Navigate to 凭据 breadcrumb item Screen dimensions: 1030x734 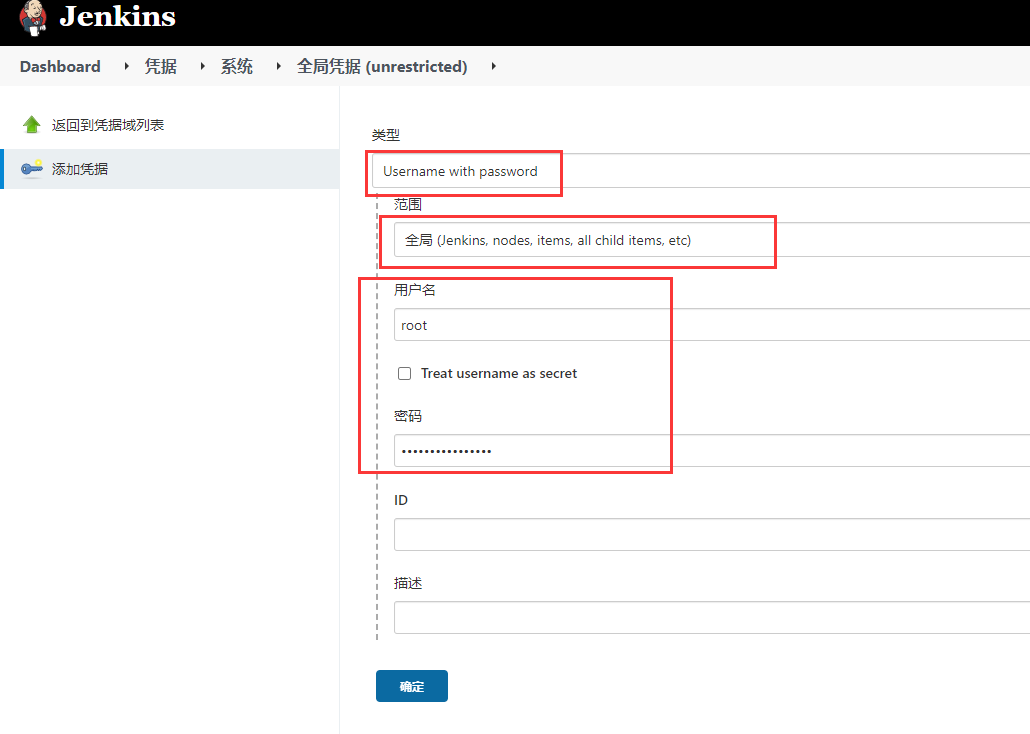(161, 67)
